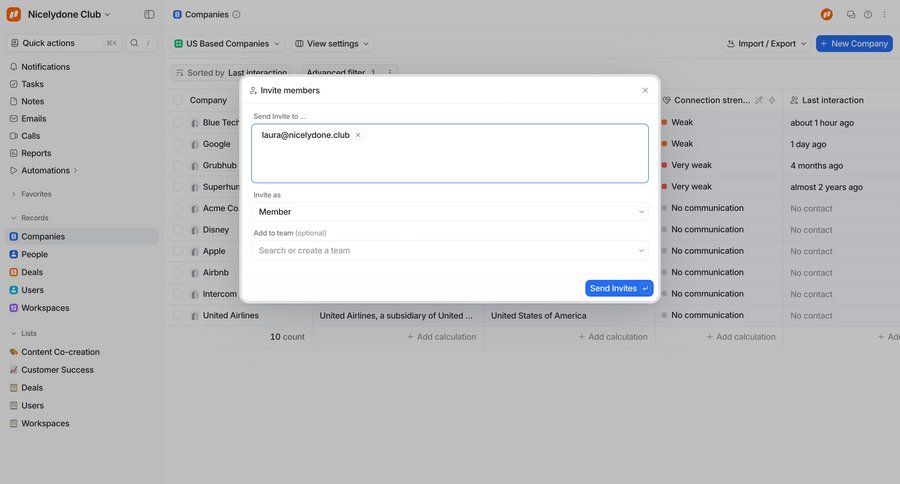900x484 pixels.
Task: Open the three-dot menu in top right
Action: click(885, 14)
